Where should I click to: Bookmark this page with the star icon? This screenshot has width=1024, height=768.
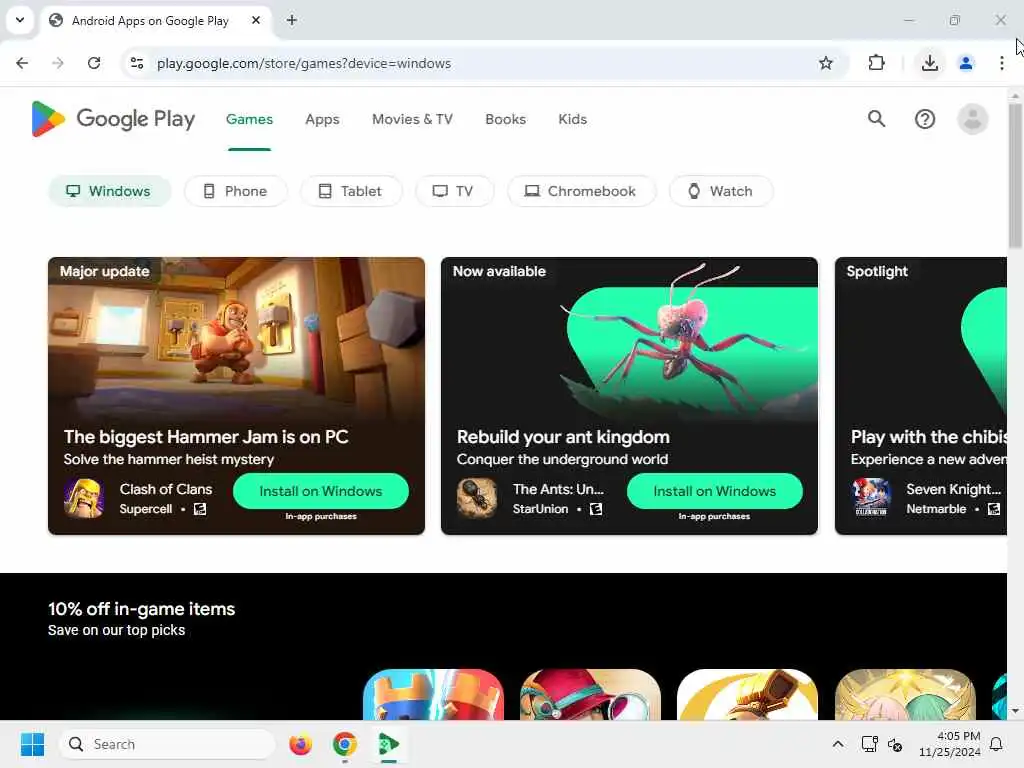[826, 63]
